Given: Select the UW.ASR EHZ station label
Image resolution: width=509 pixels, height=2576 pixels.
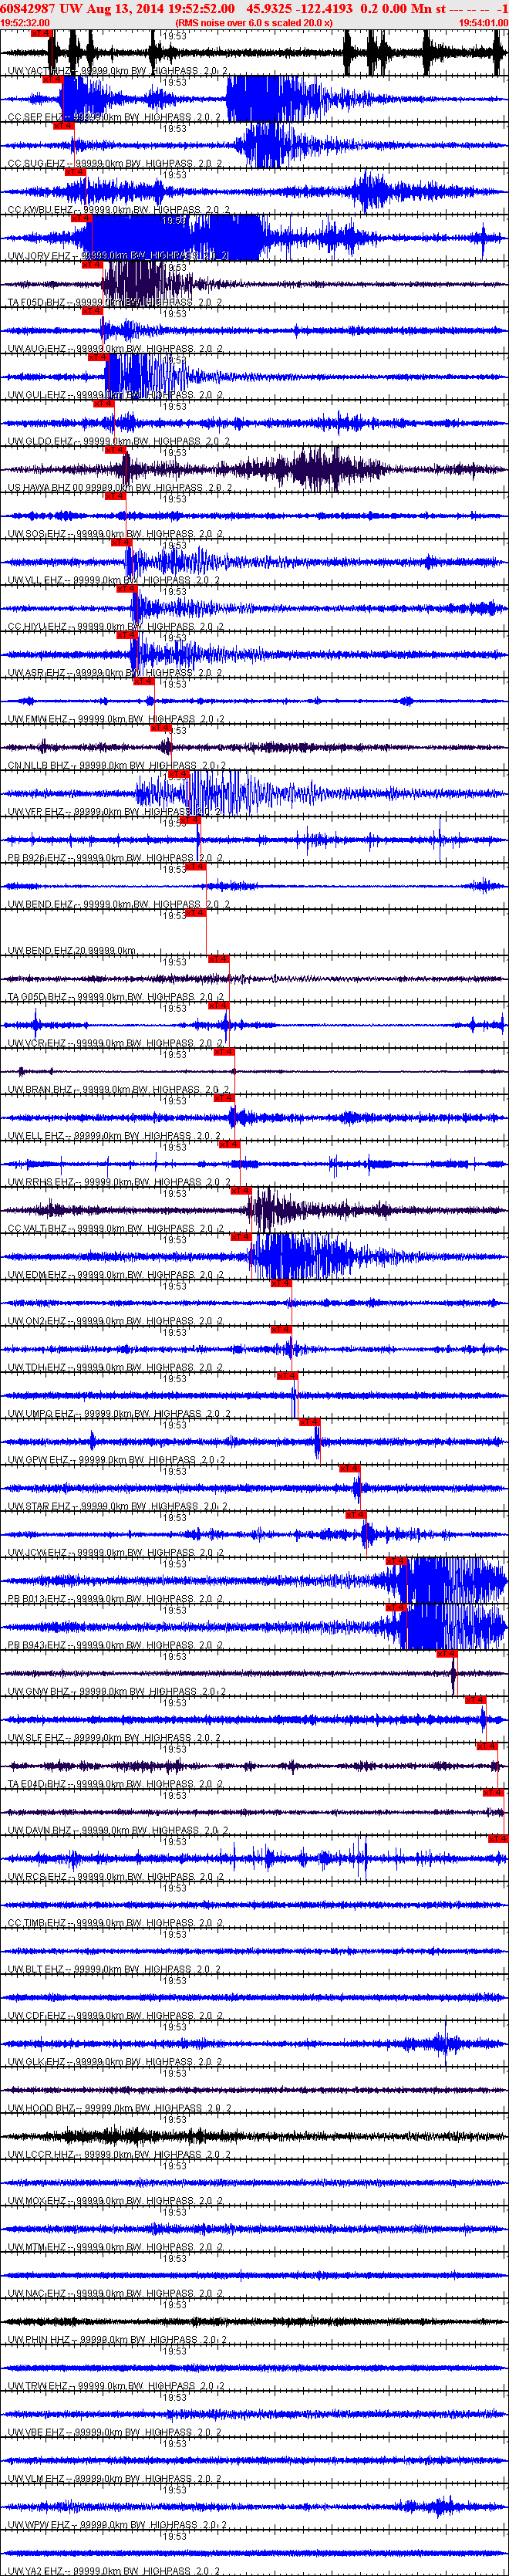Looking at the screenshot, I should (115, 673).
